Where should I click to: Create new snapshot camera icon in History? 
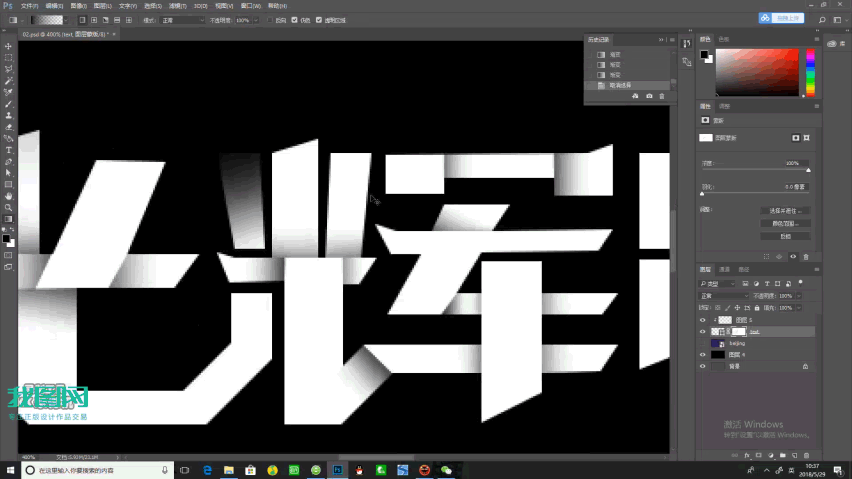click(649, 96)
